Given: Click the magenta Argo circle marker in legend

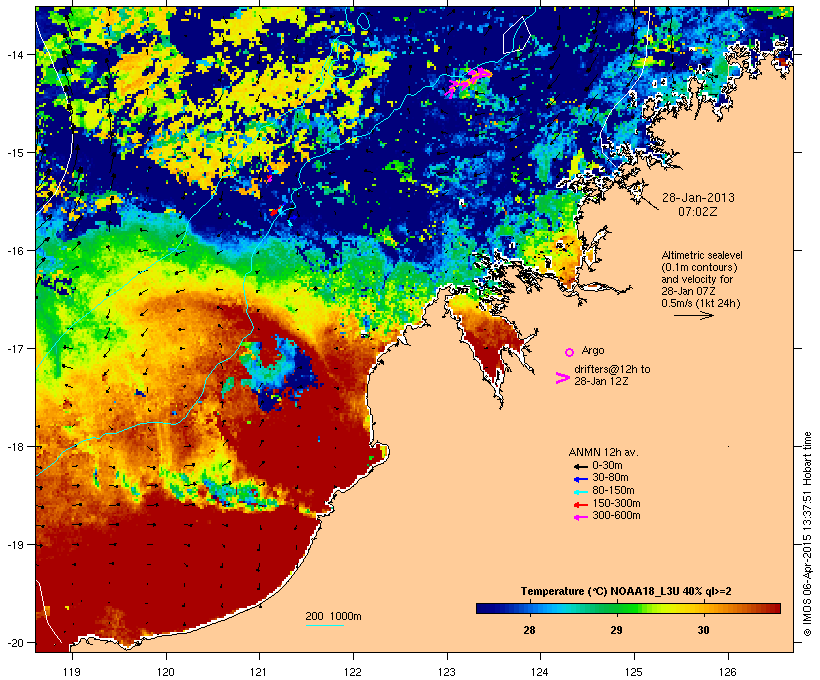Looking at the screenshot, I should (570, 353).
